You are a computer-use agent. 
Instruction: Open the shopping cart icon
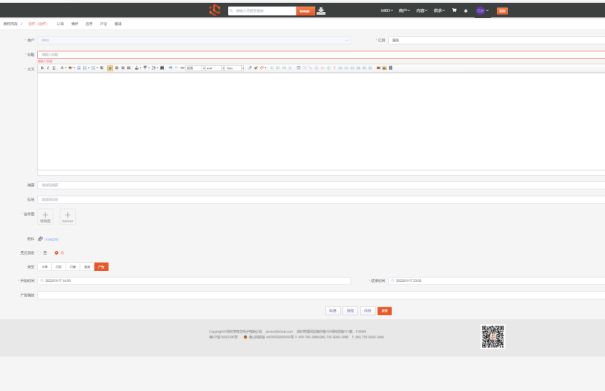454,10
